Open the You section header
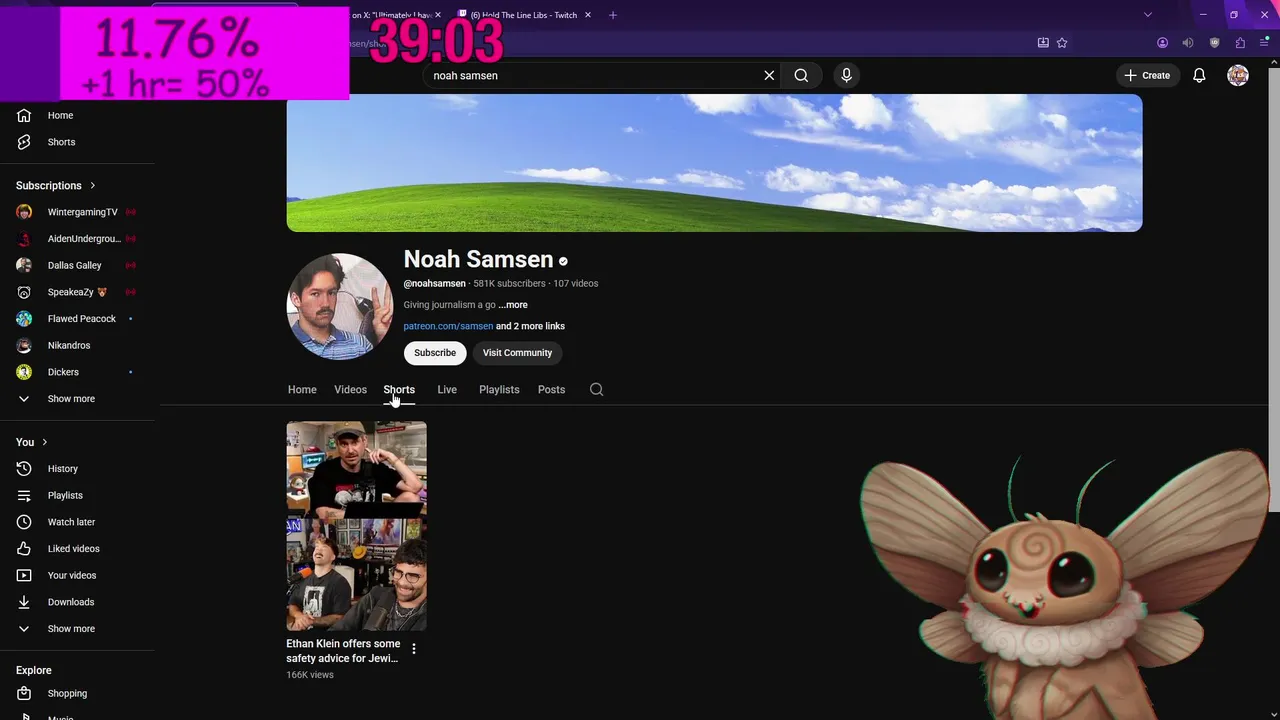The height and width of the screenshot is (720, 1280). (32, 442)
